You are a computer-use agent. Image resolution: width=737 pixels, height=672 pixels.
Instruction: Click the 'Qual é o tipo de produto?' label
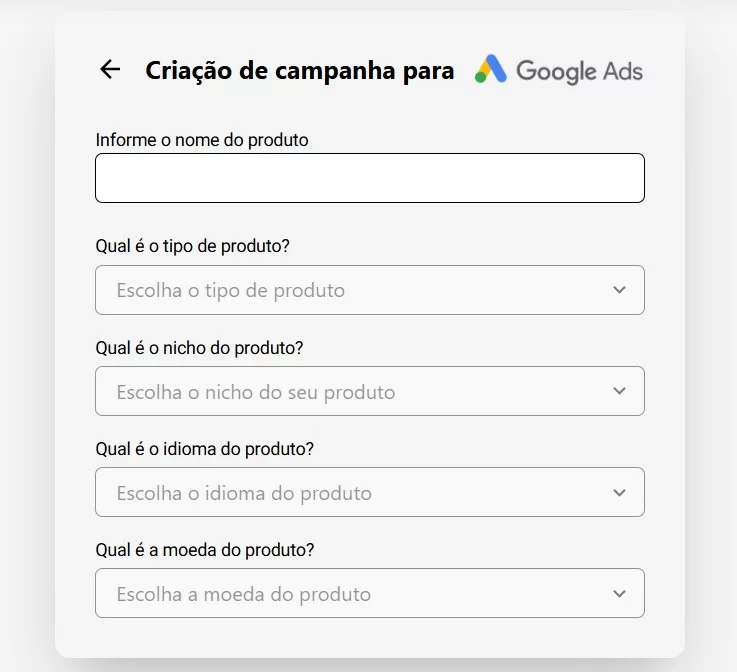(199, 246)
